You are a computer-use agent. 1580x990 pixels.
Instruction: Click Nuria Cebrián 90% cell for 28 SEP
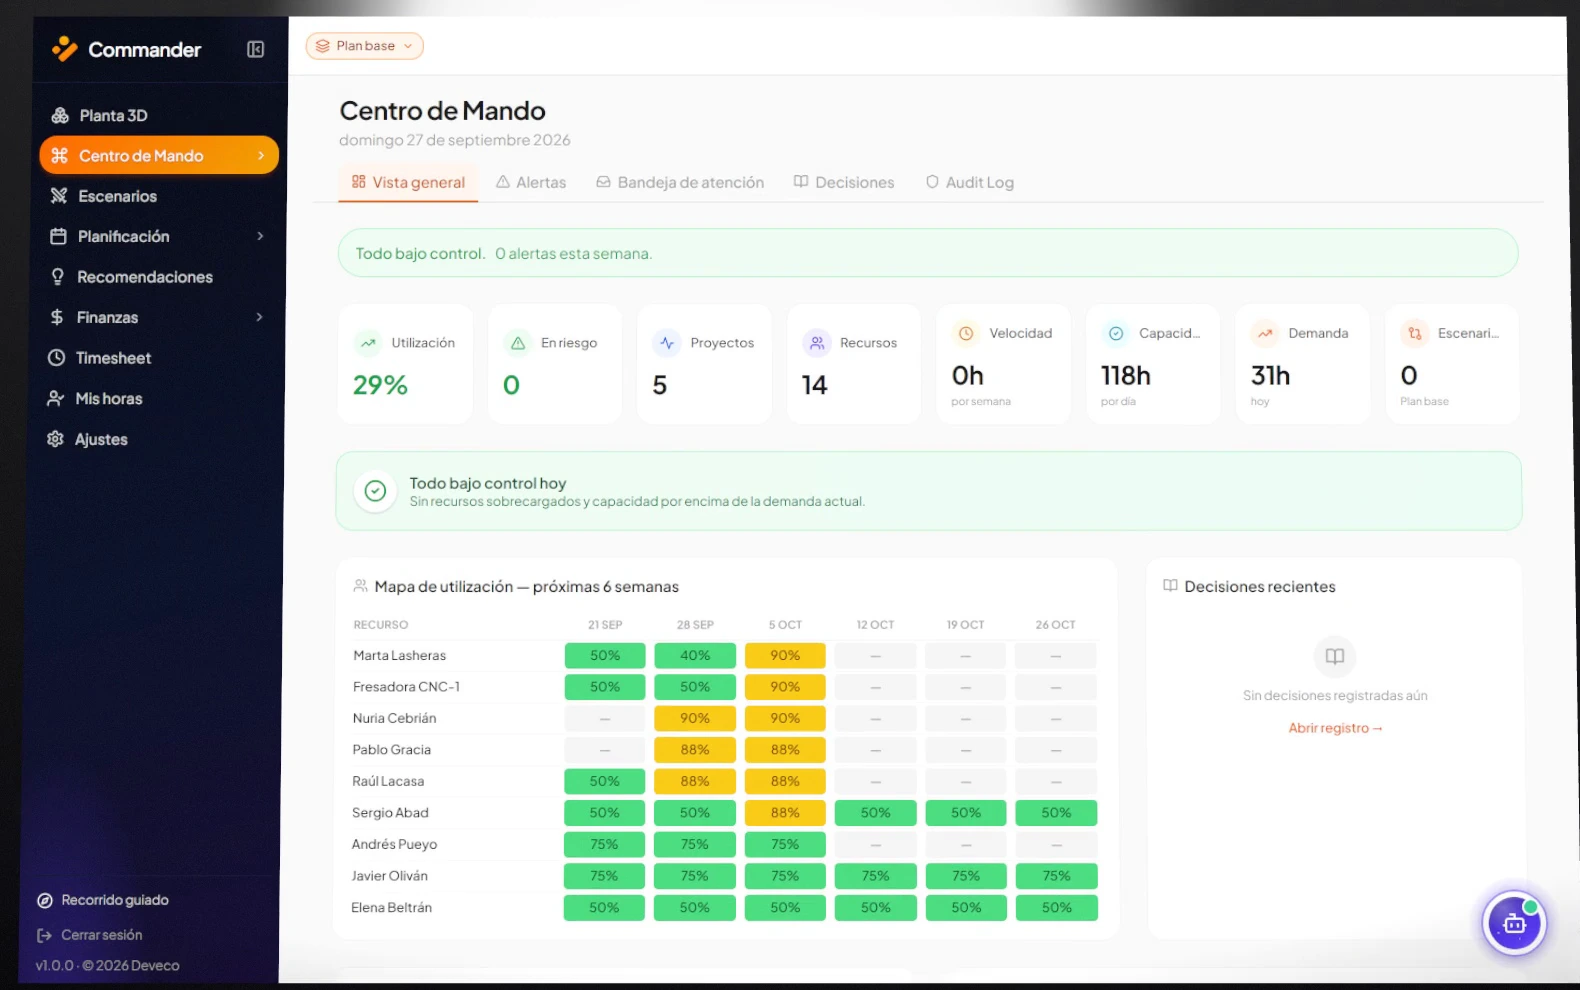(695, 718)
